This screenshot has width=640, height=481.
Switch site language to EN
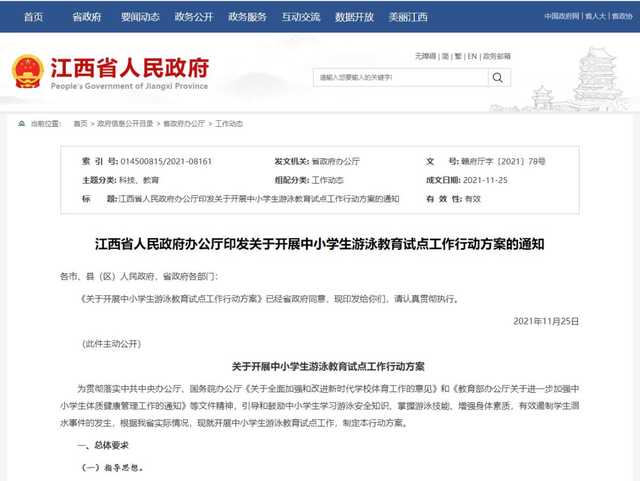click(x=472, y=56)
